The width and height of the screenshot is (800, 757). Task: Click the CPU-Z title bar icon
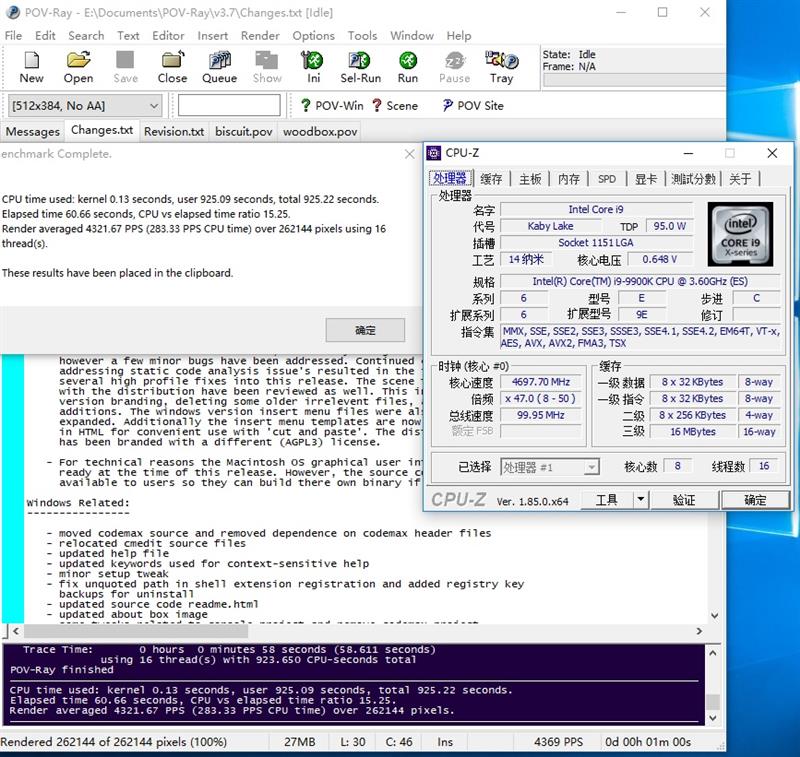[434, 153]
